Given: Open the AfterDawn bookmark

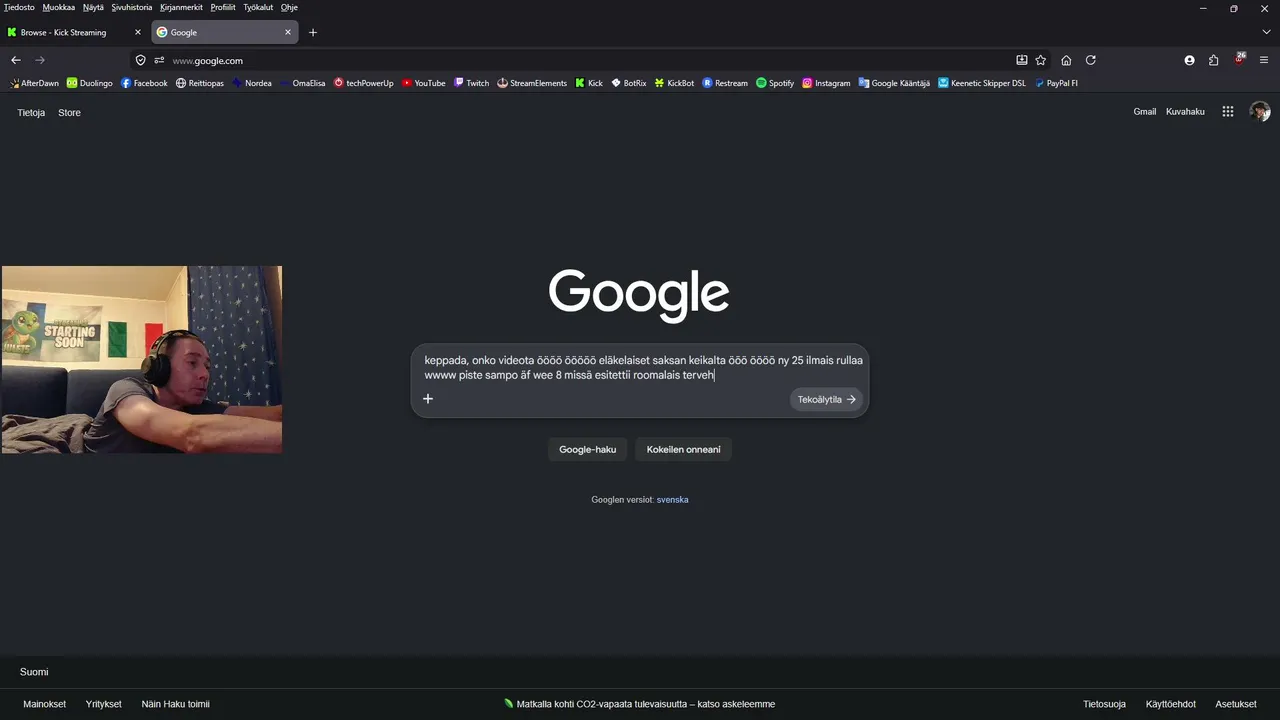Looking at the screenshot, I should 34,83.
